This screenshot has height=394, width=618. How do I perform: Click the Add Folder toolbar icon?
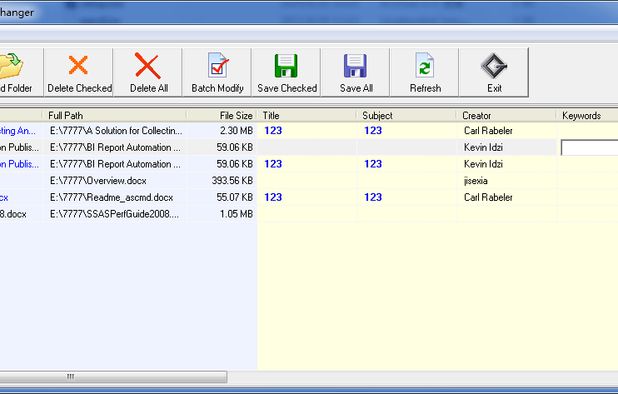(10, 65)
